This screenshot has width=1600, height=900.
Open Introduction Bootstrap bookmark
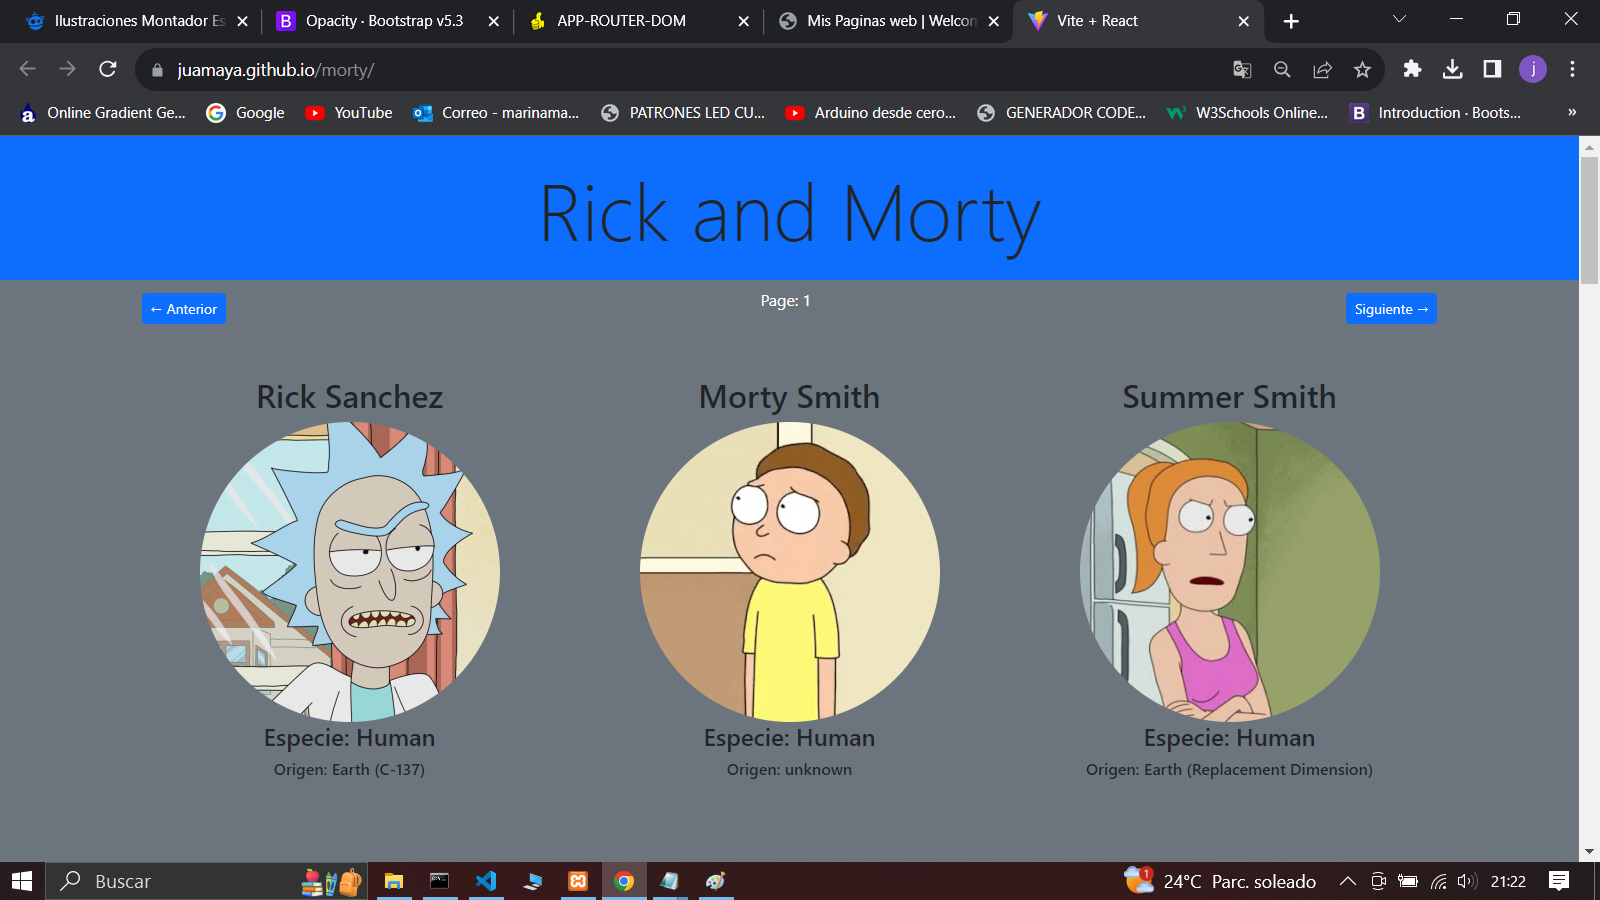(1435, 112)
